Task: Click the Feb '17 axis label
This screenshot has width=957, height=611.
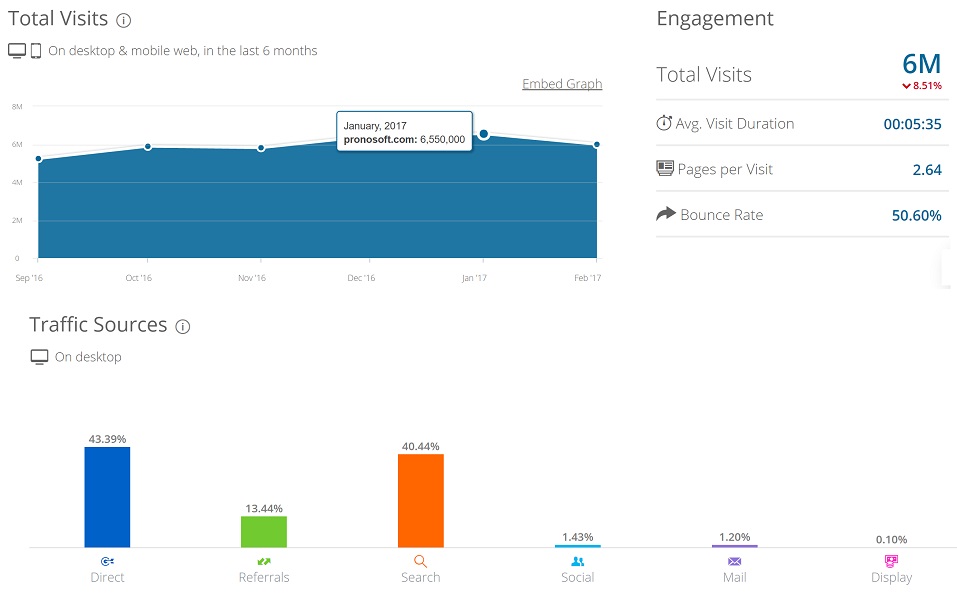Action: 587,278
